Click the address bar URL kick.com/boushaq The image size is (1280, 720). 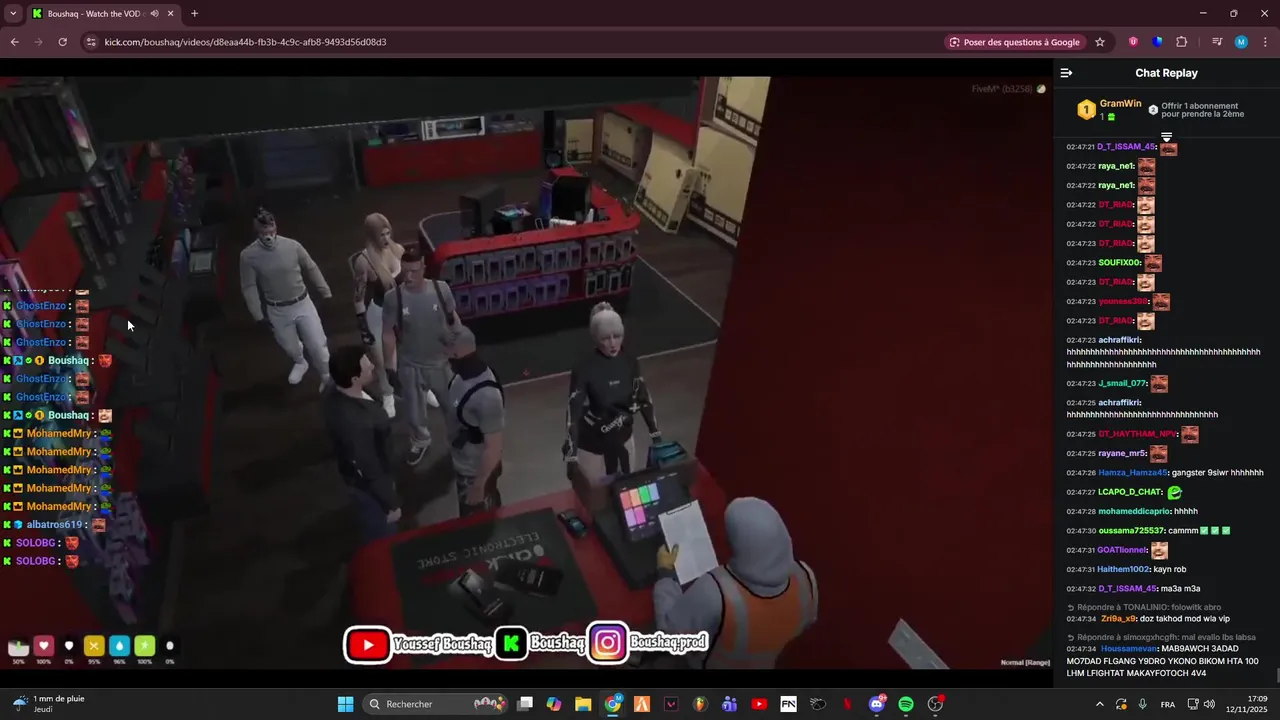(245, 42)
